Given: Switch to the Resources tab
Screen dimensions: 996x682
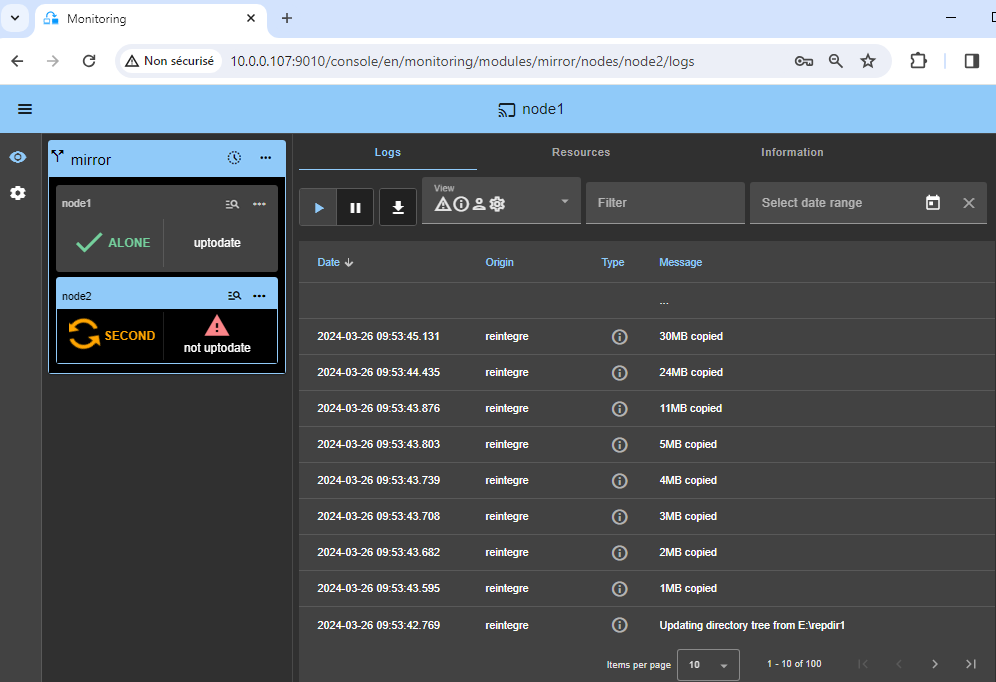Looking at the screenshot, I should (x=581, y=152).
